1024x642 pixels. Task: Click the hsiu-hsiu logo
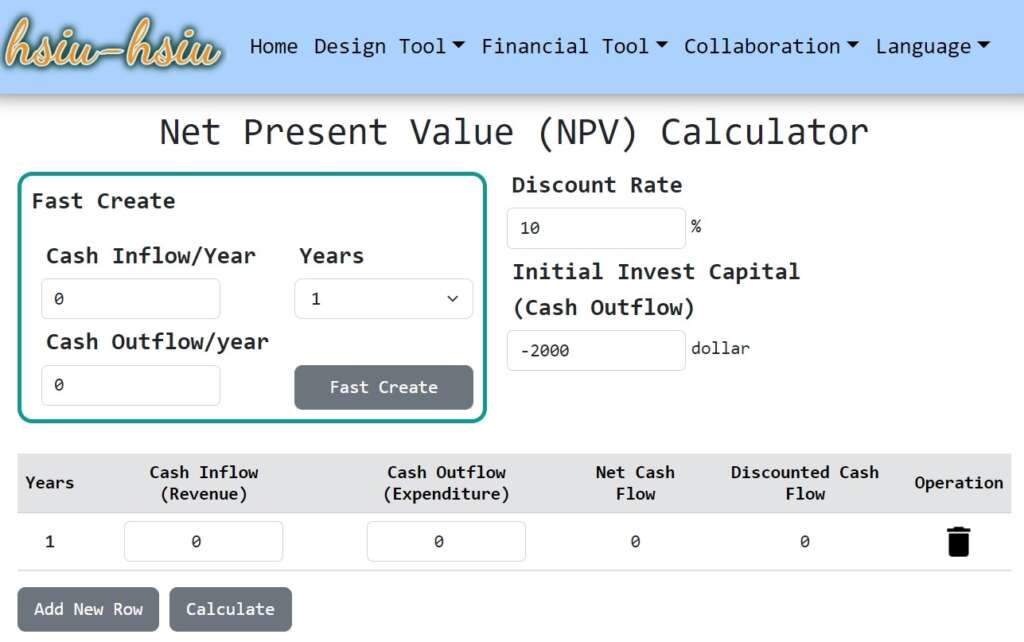(x=112, y=44)
